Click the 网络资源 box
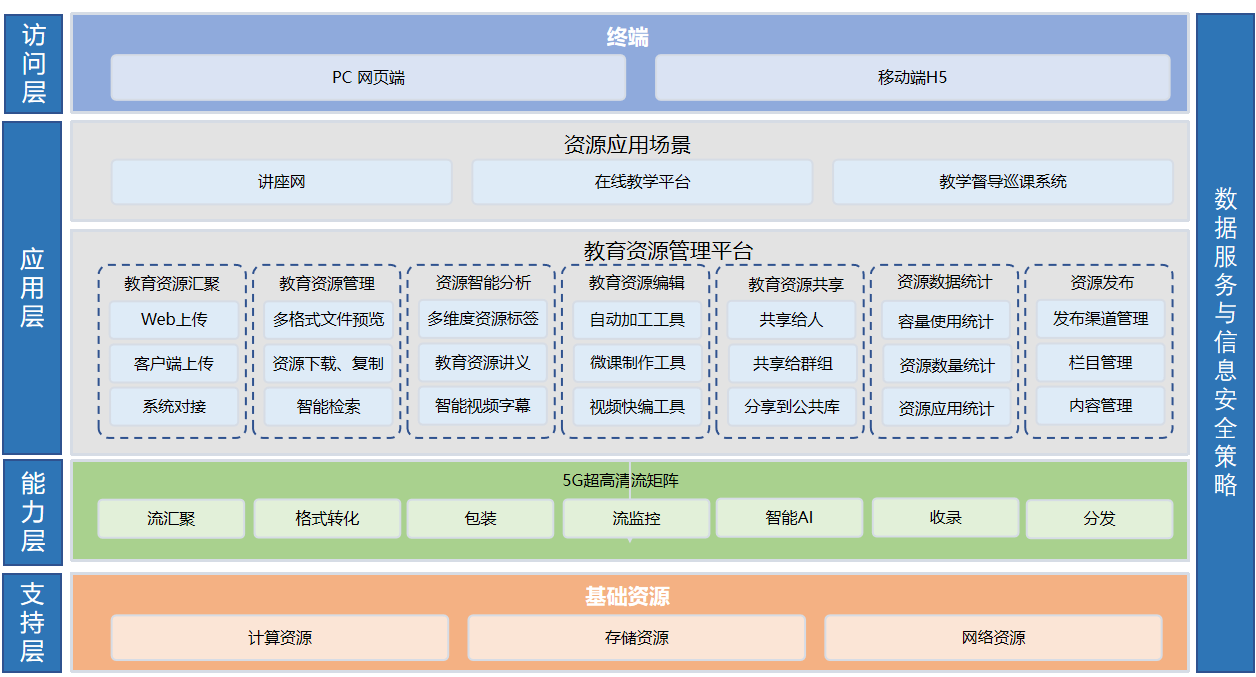Screen dimensions: 1256x677 (993, 638)
